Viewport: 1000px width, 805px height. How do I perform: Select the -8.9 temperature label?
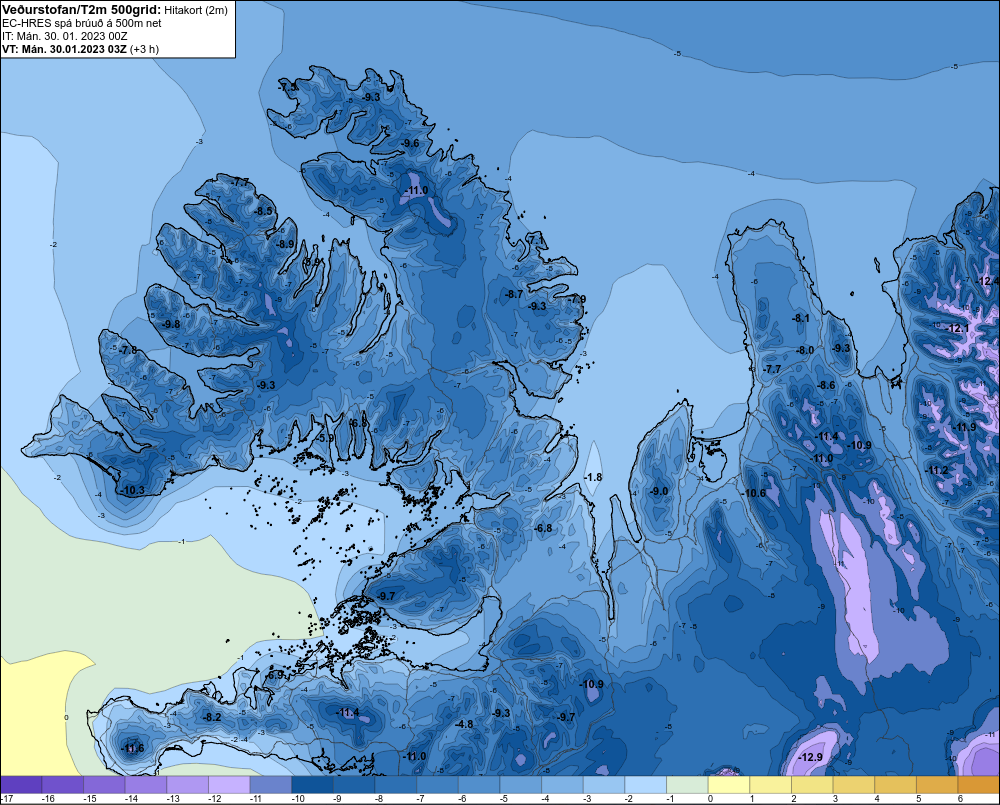pos(285,244)
